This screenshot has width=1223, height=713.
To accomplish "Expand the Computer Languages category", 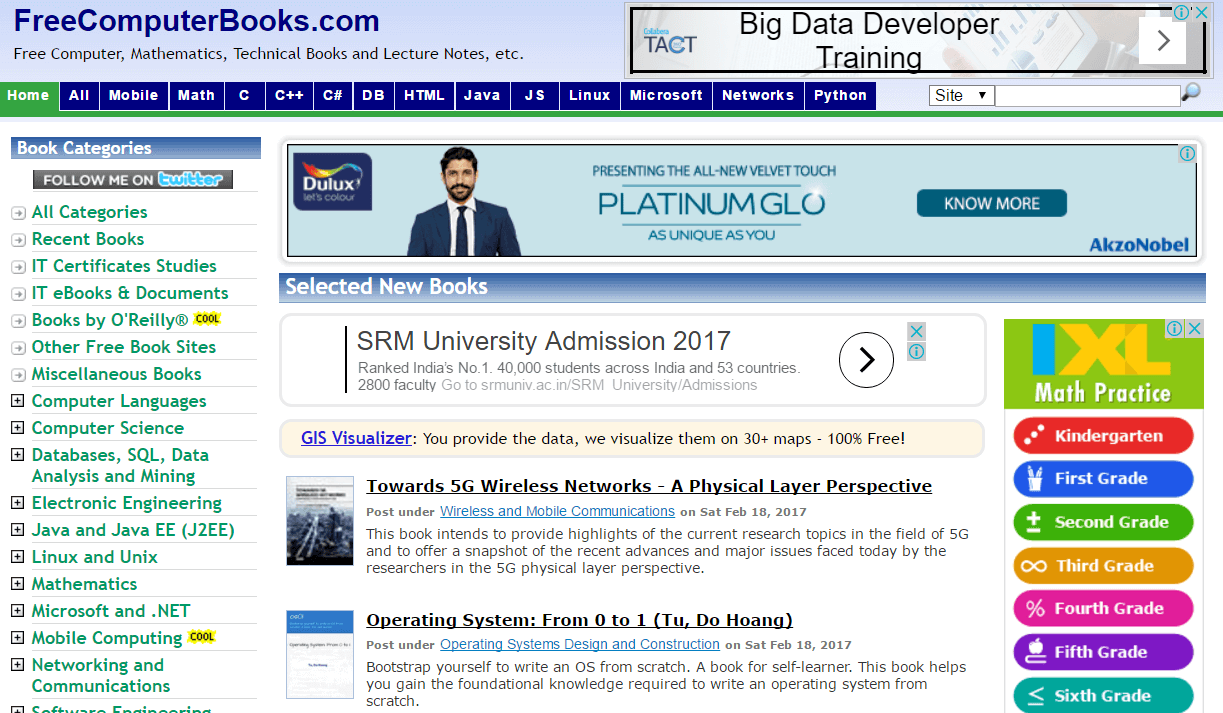I will tap(17, 401).
